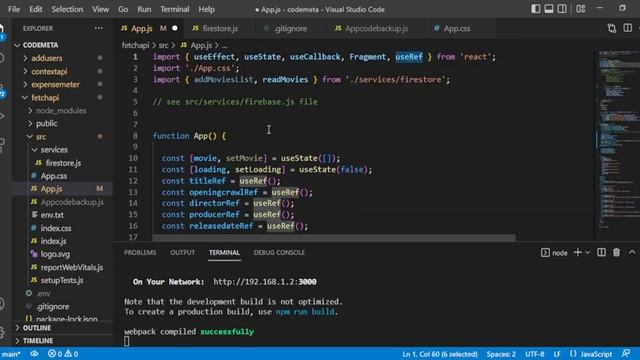Switch to App.css editor tab

click(457, 28)
